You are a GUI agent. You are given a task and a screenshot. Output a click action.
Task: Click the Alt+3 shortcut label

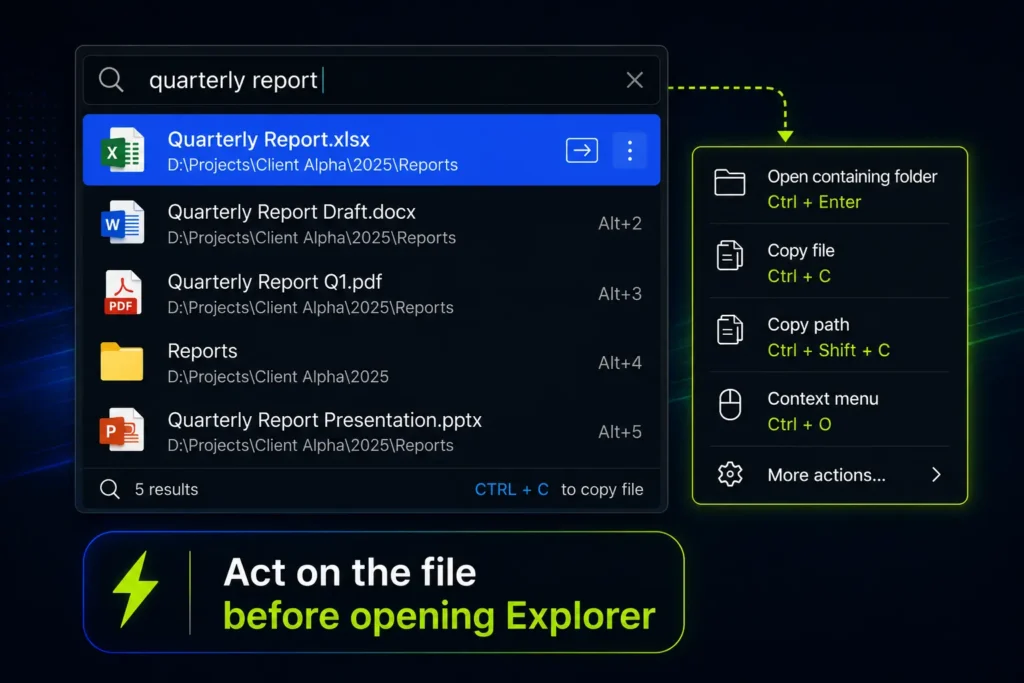620,294
